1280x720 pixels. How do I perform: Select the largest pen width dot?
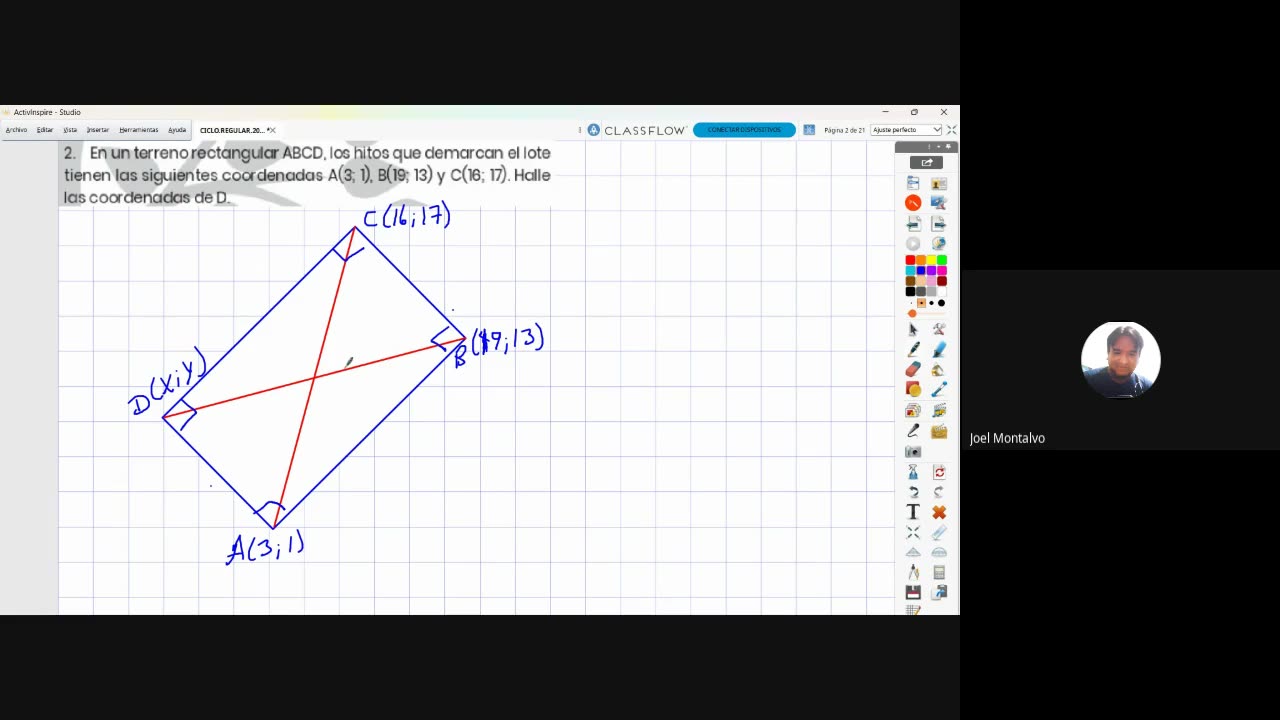click(941, 303)
